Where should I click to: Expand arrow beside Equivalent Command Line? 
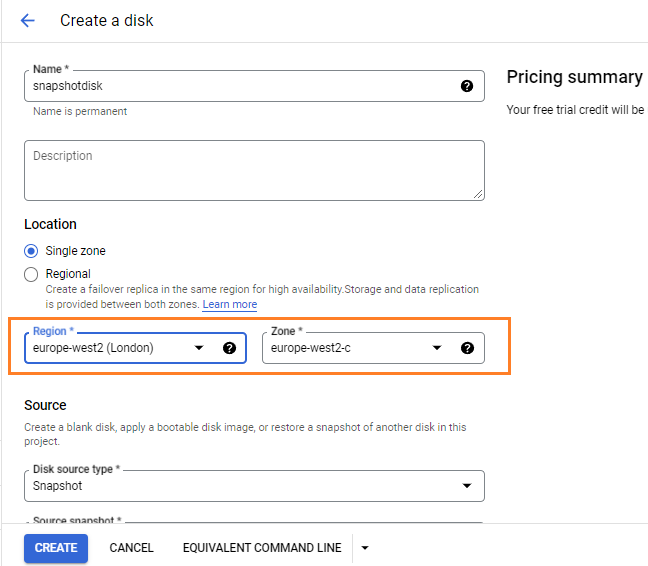point(365,548)
